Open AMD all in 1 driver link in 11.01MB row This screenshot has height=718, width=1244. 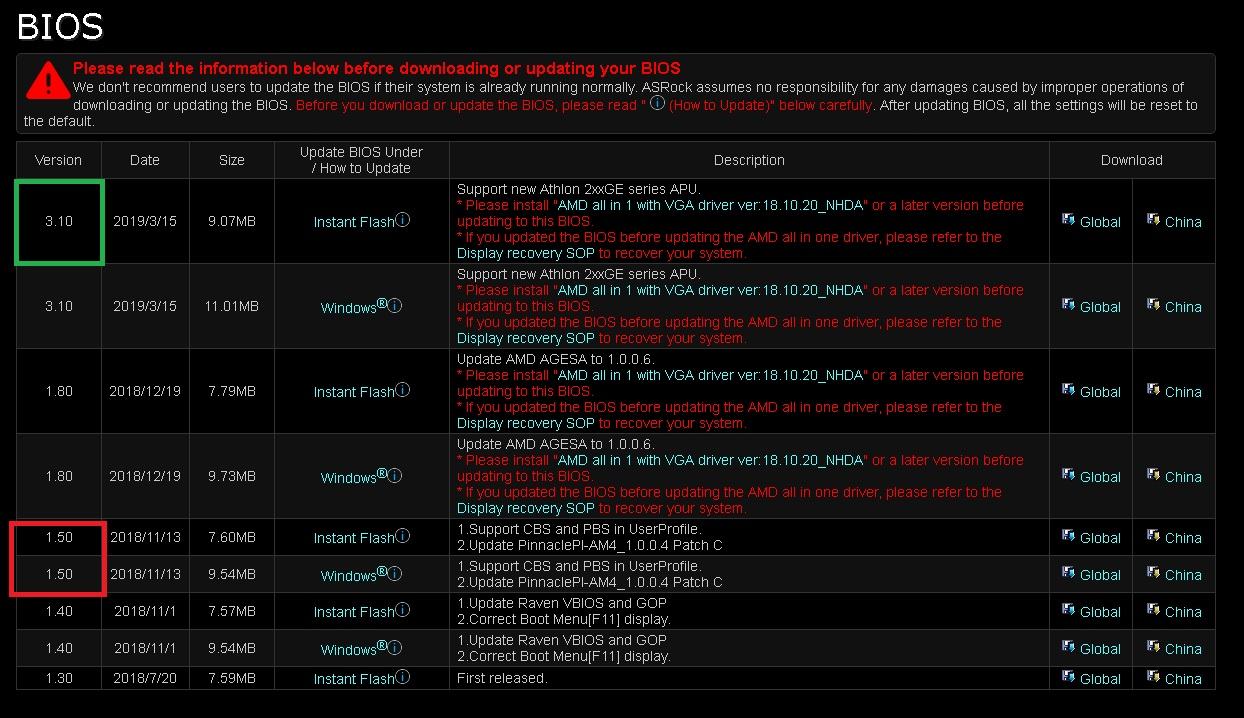pyautogui.click(x=711, y=290)
